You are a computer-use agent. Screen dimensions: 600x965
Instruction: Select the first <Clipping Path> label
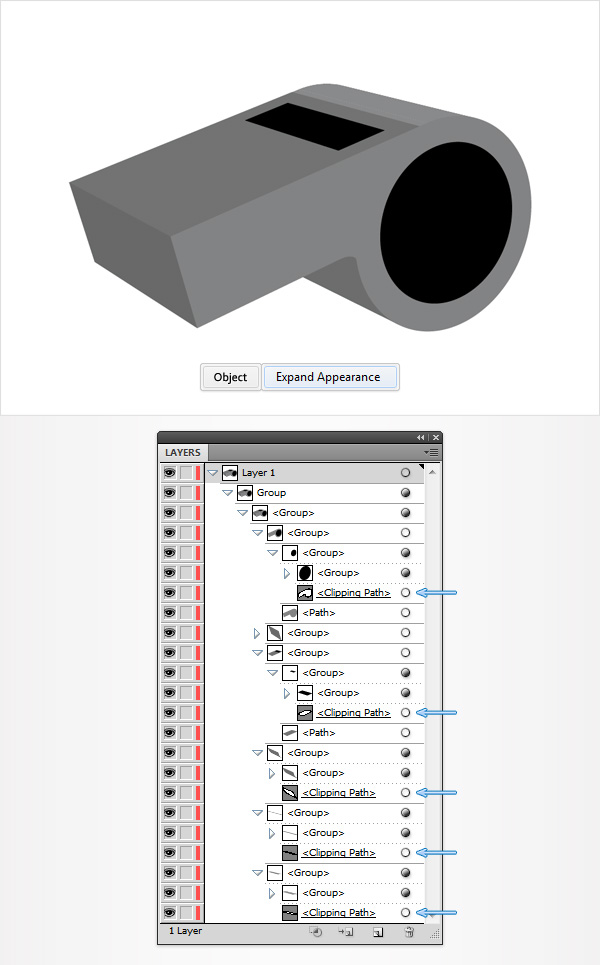click(354, 593)
